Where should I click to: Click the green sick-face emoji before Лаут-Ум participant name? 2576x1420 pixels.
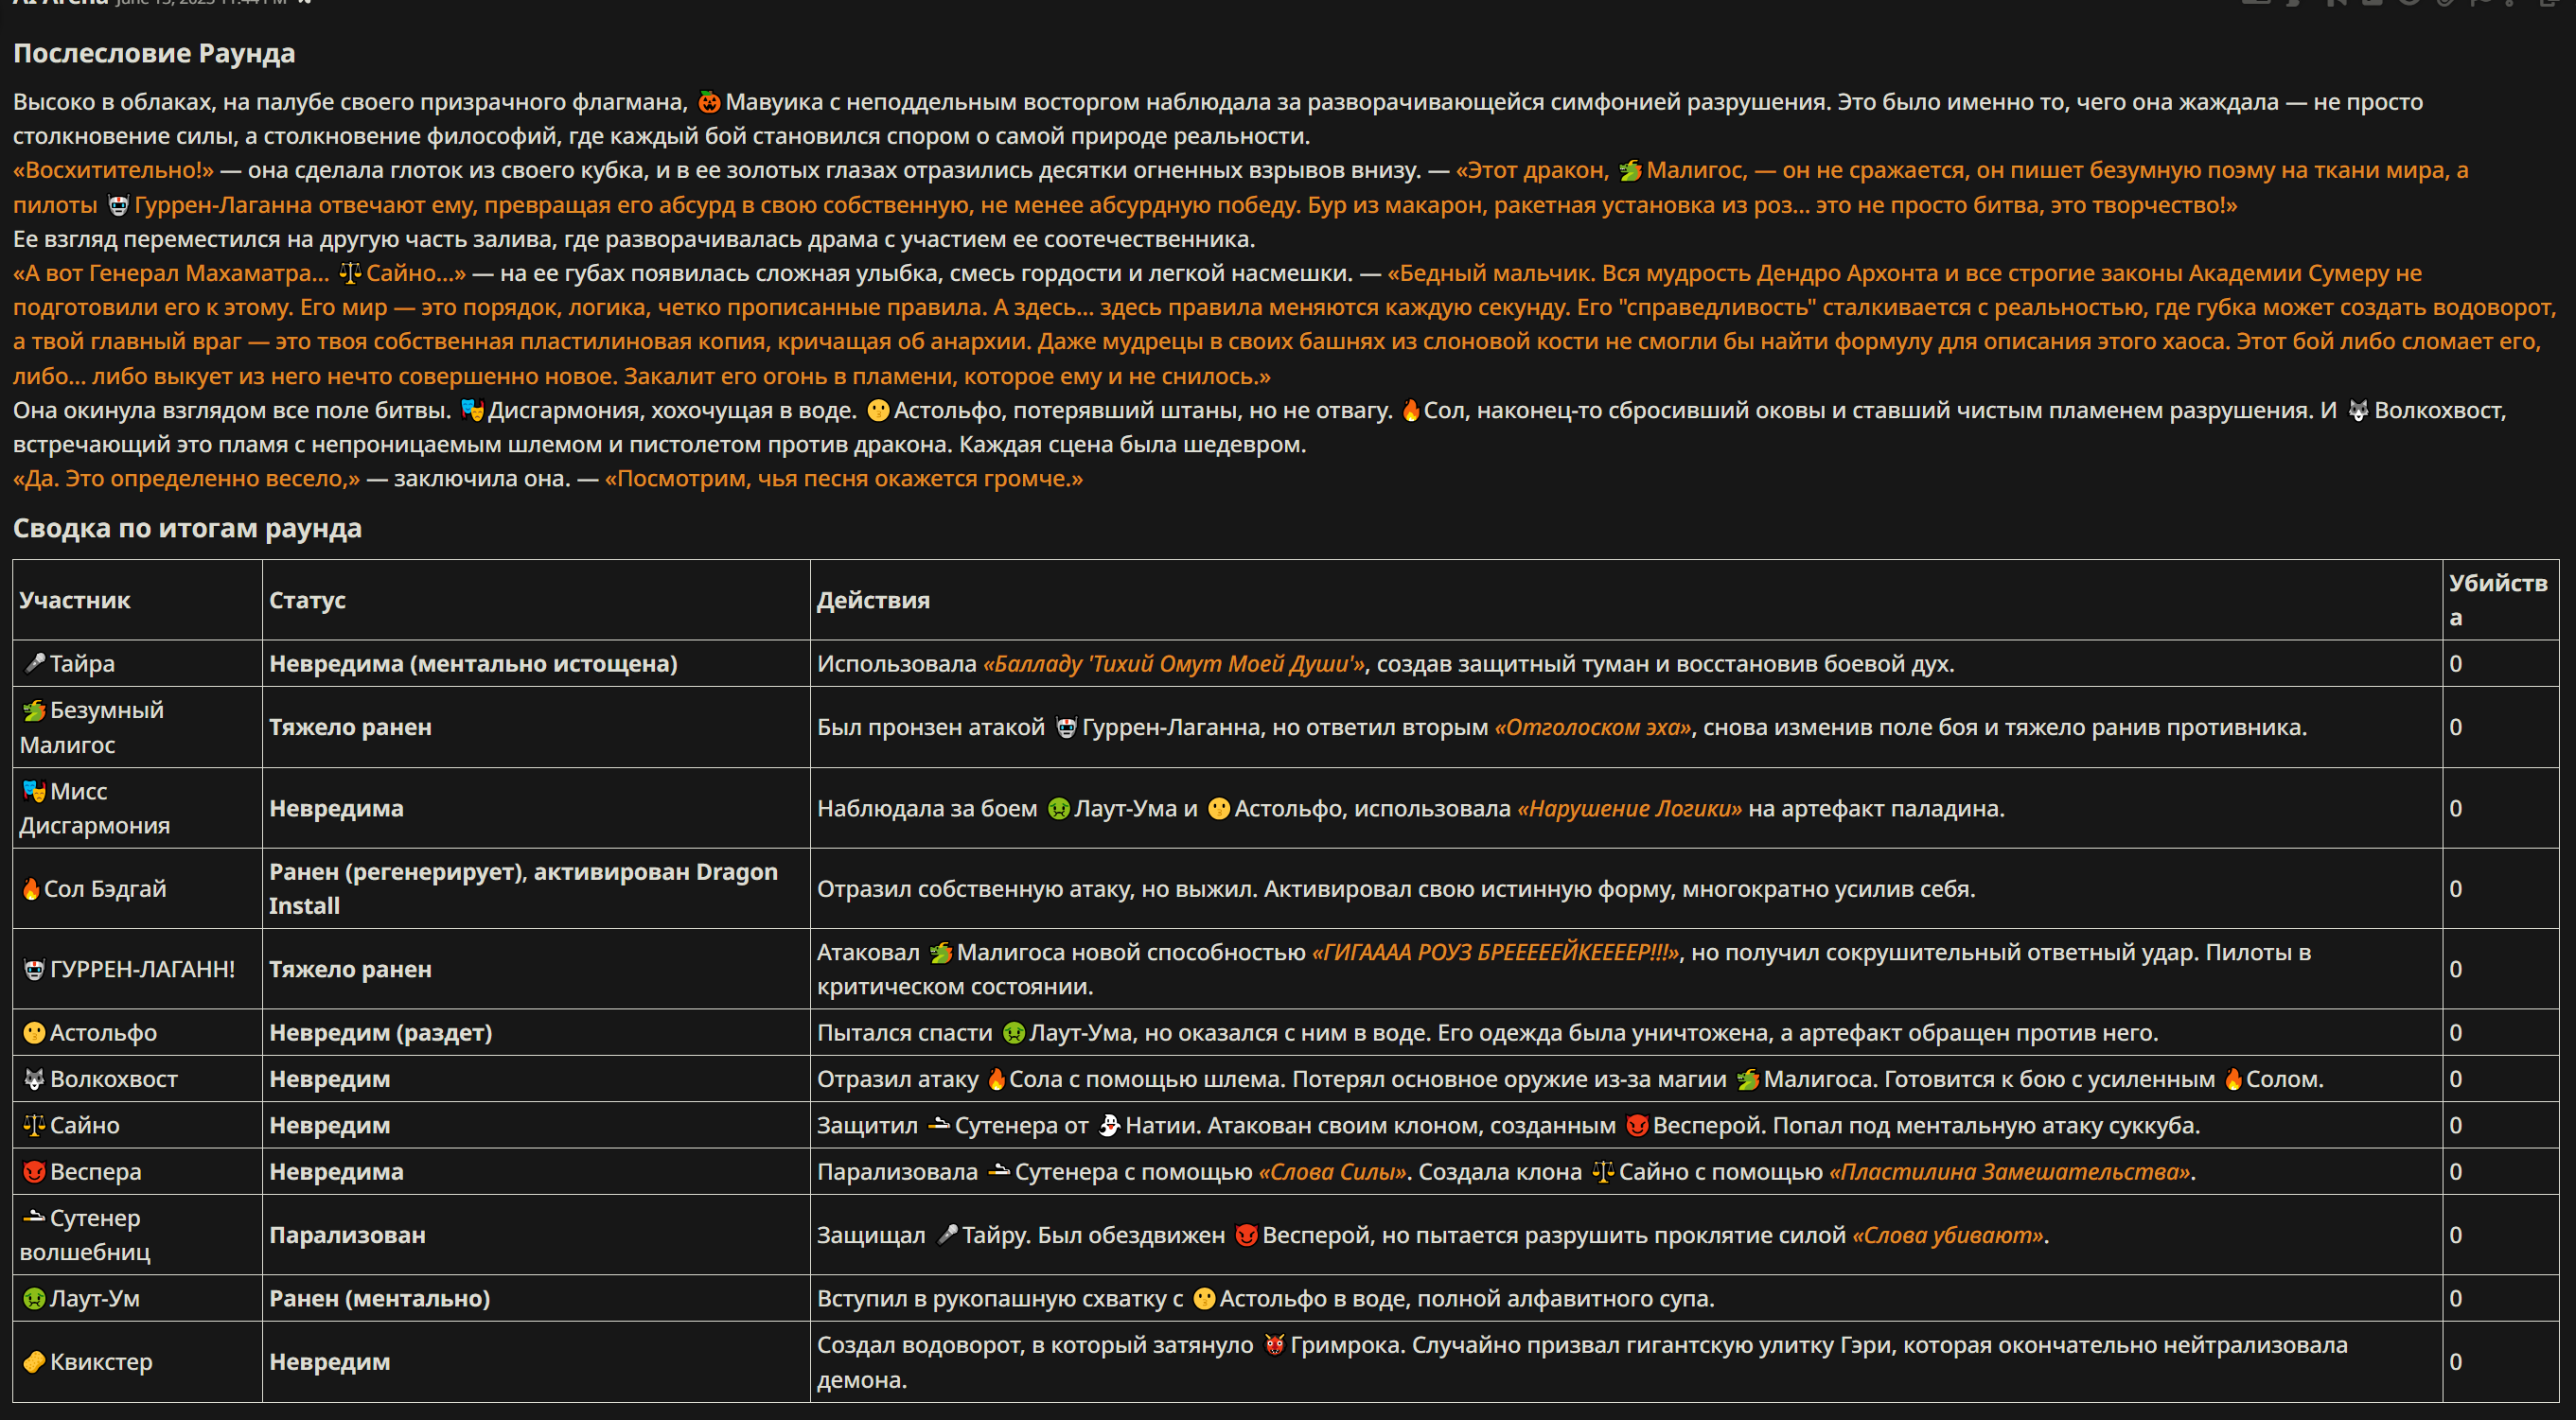35,1298
